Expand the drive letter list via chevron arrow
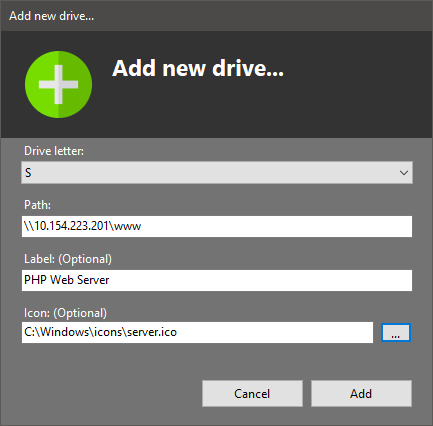This screenshot has height=426, width=433. tap(404, 173)
